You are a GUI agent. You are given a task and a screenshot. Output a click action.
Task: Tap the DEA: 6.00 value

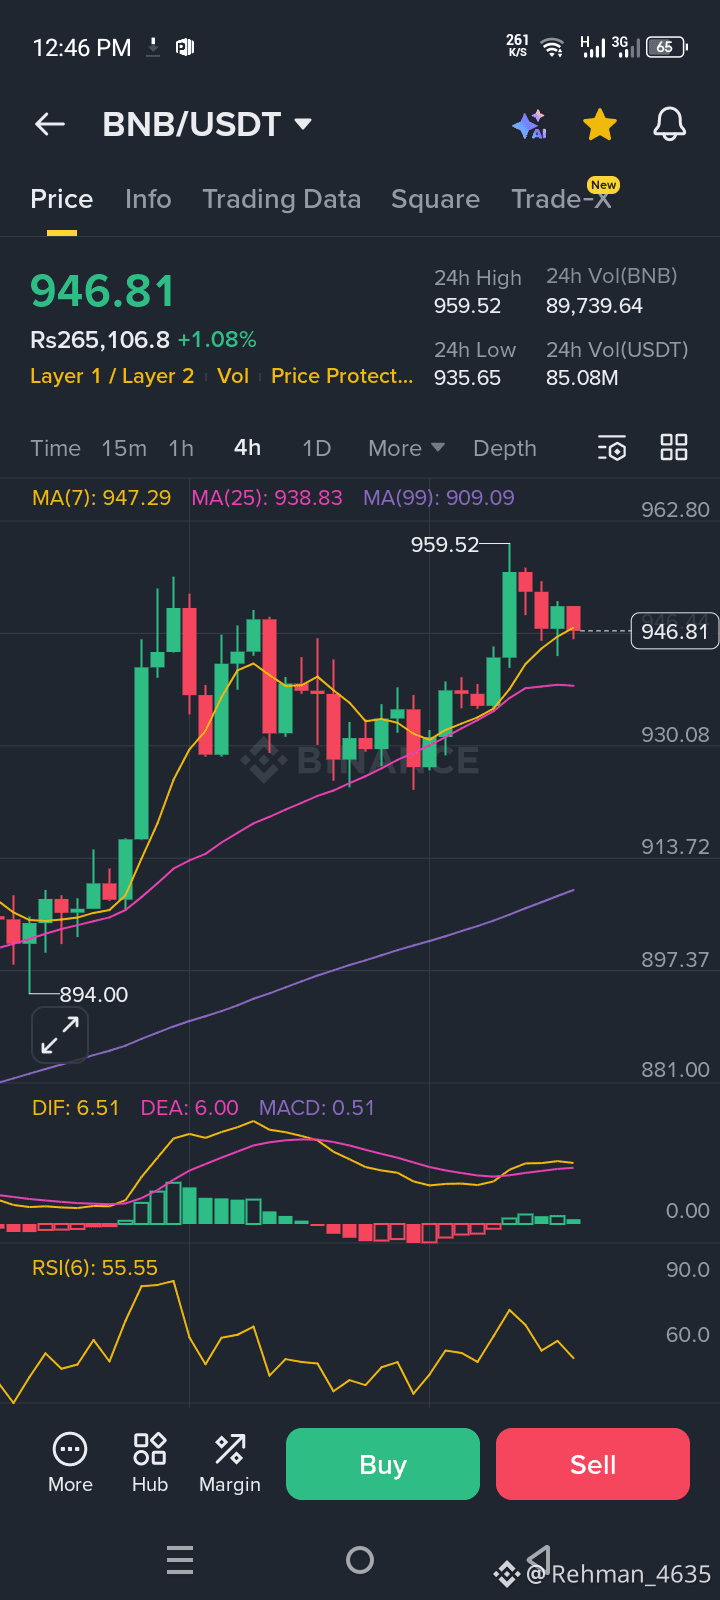(x=190, y=1108)
